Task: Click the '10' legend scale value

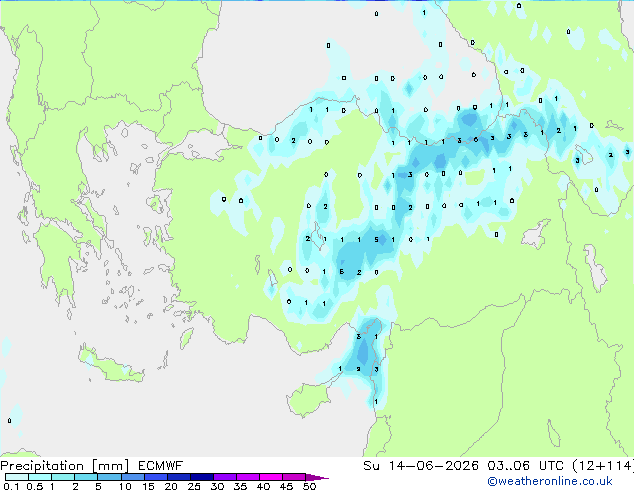Action: 125,486
